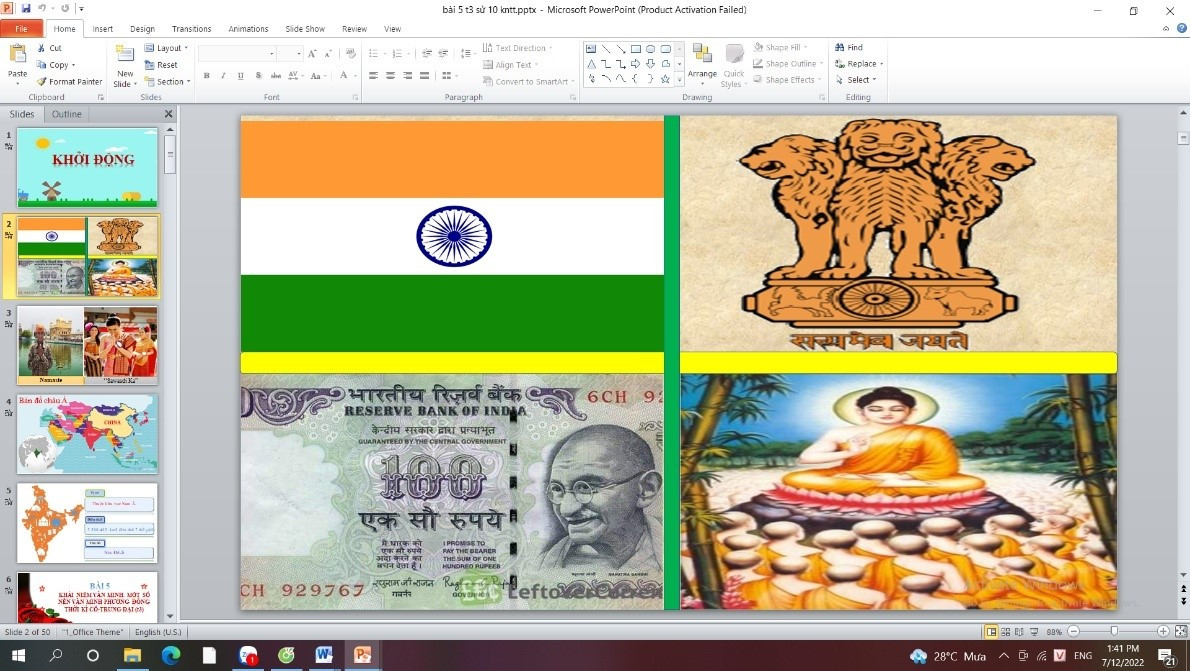Open the font size combo box
1190x671 pixels.
[289, 54]
